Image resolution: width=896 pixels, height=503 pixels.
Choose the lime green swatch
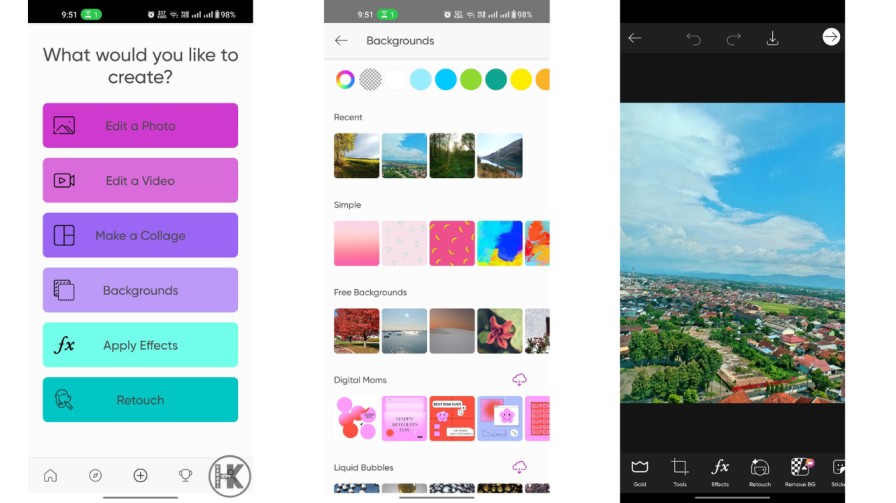[471, 79]
